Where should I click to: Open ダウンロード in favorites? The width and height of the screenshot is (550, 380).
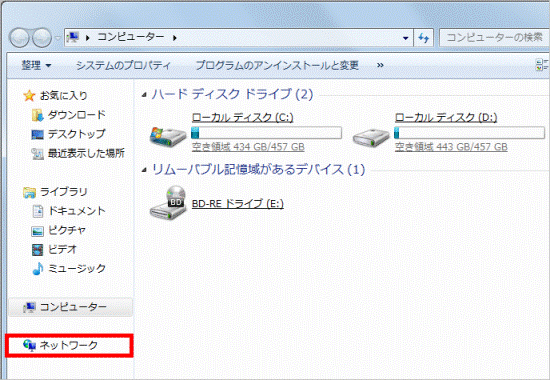(76, 115)
